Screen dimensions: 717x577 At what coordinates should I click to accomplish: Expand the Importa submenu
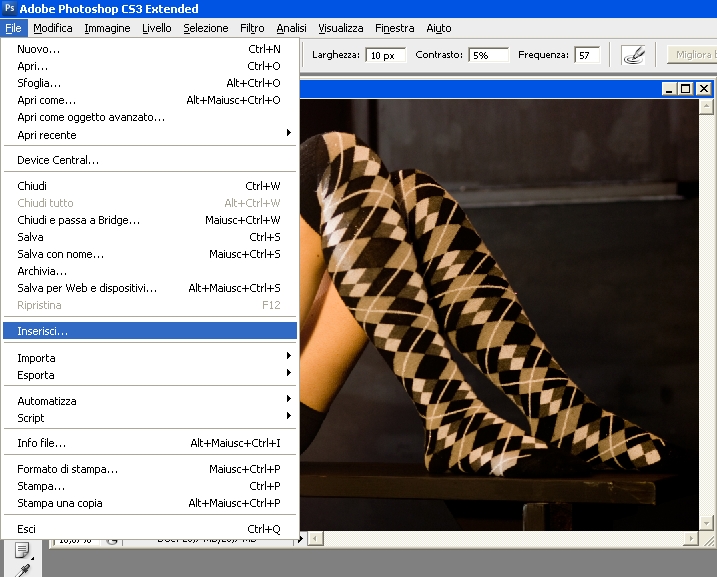[x=150, y=358]
